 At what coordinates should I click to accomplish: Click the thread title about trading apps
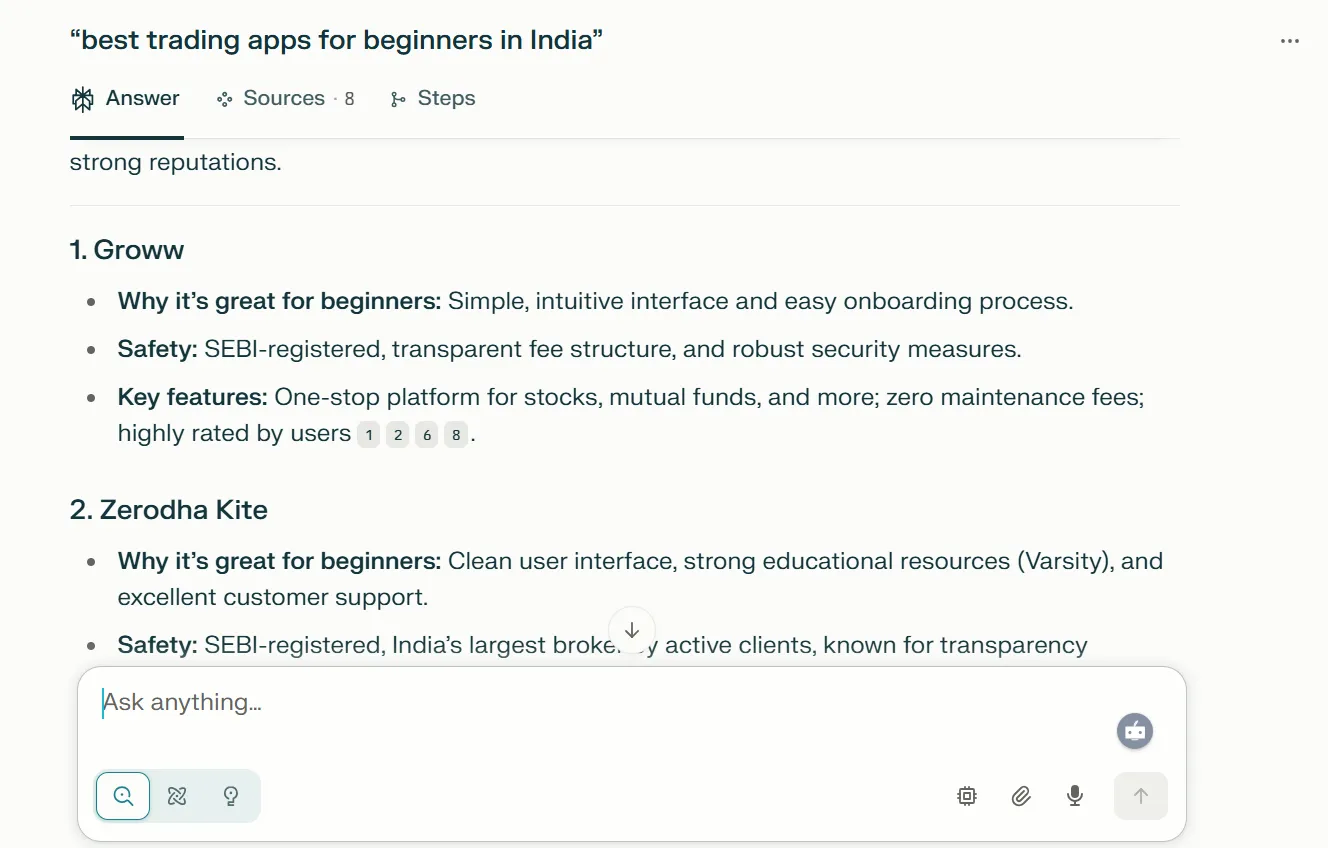pos(336,41)
